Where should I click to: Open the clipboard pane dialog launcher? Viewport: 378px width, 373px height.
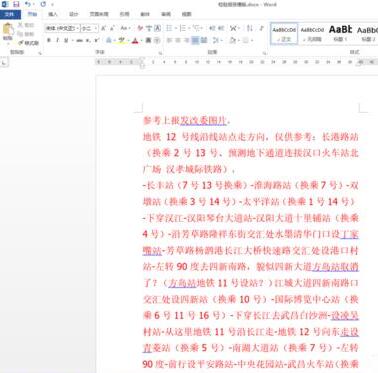[40, 53]
